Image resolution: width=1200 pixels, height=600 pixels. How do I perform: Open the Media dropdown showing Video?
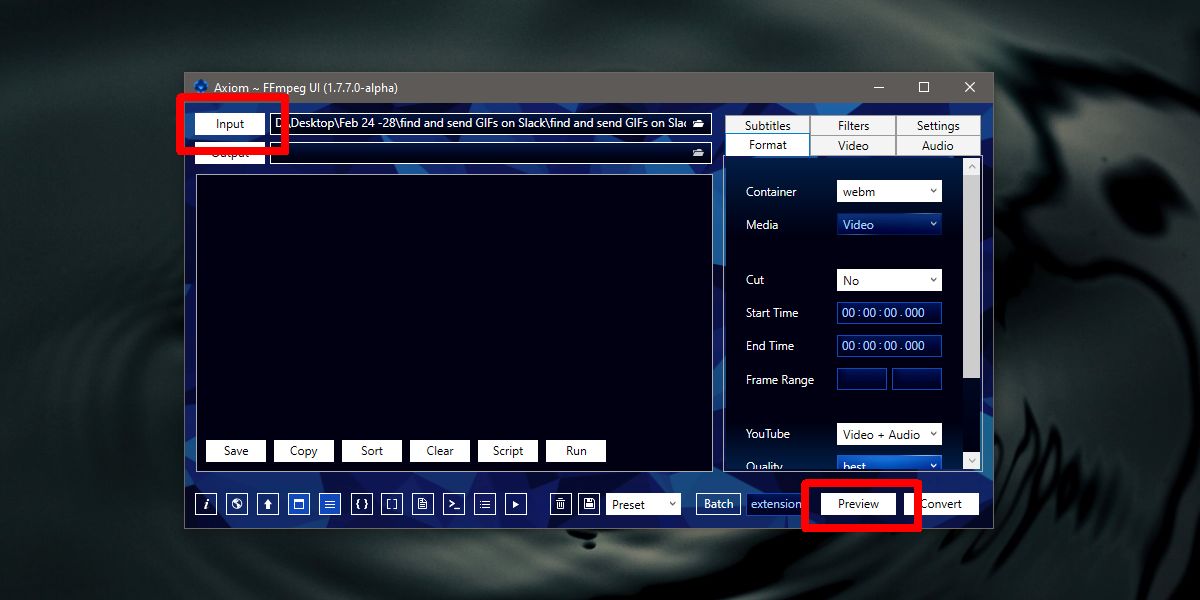click(889, 224)
